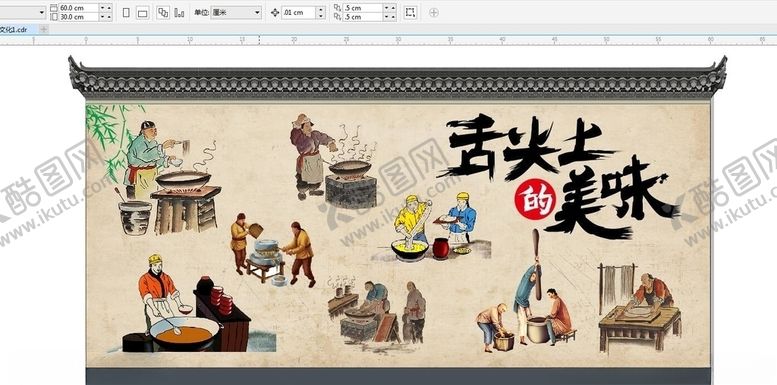Apply layout to all pages icon
The height and width of the screenshot is (385, 777).
point(163,12)
